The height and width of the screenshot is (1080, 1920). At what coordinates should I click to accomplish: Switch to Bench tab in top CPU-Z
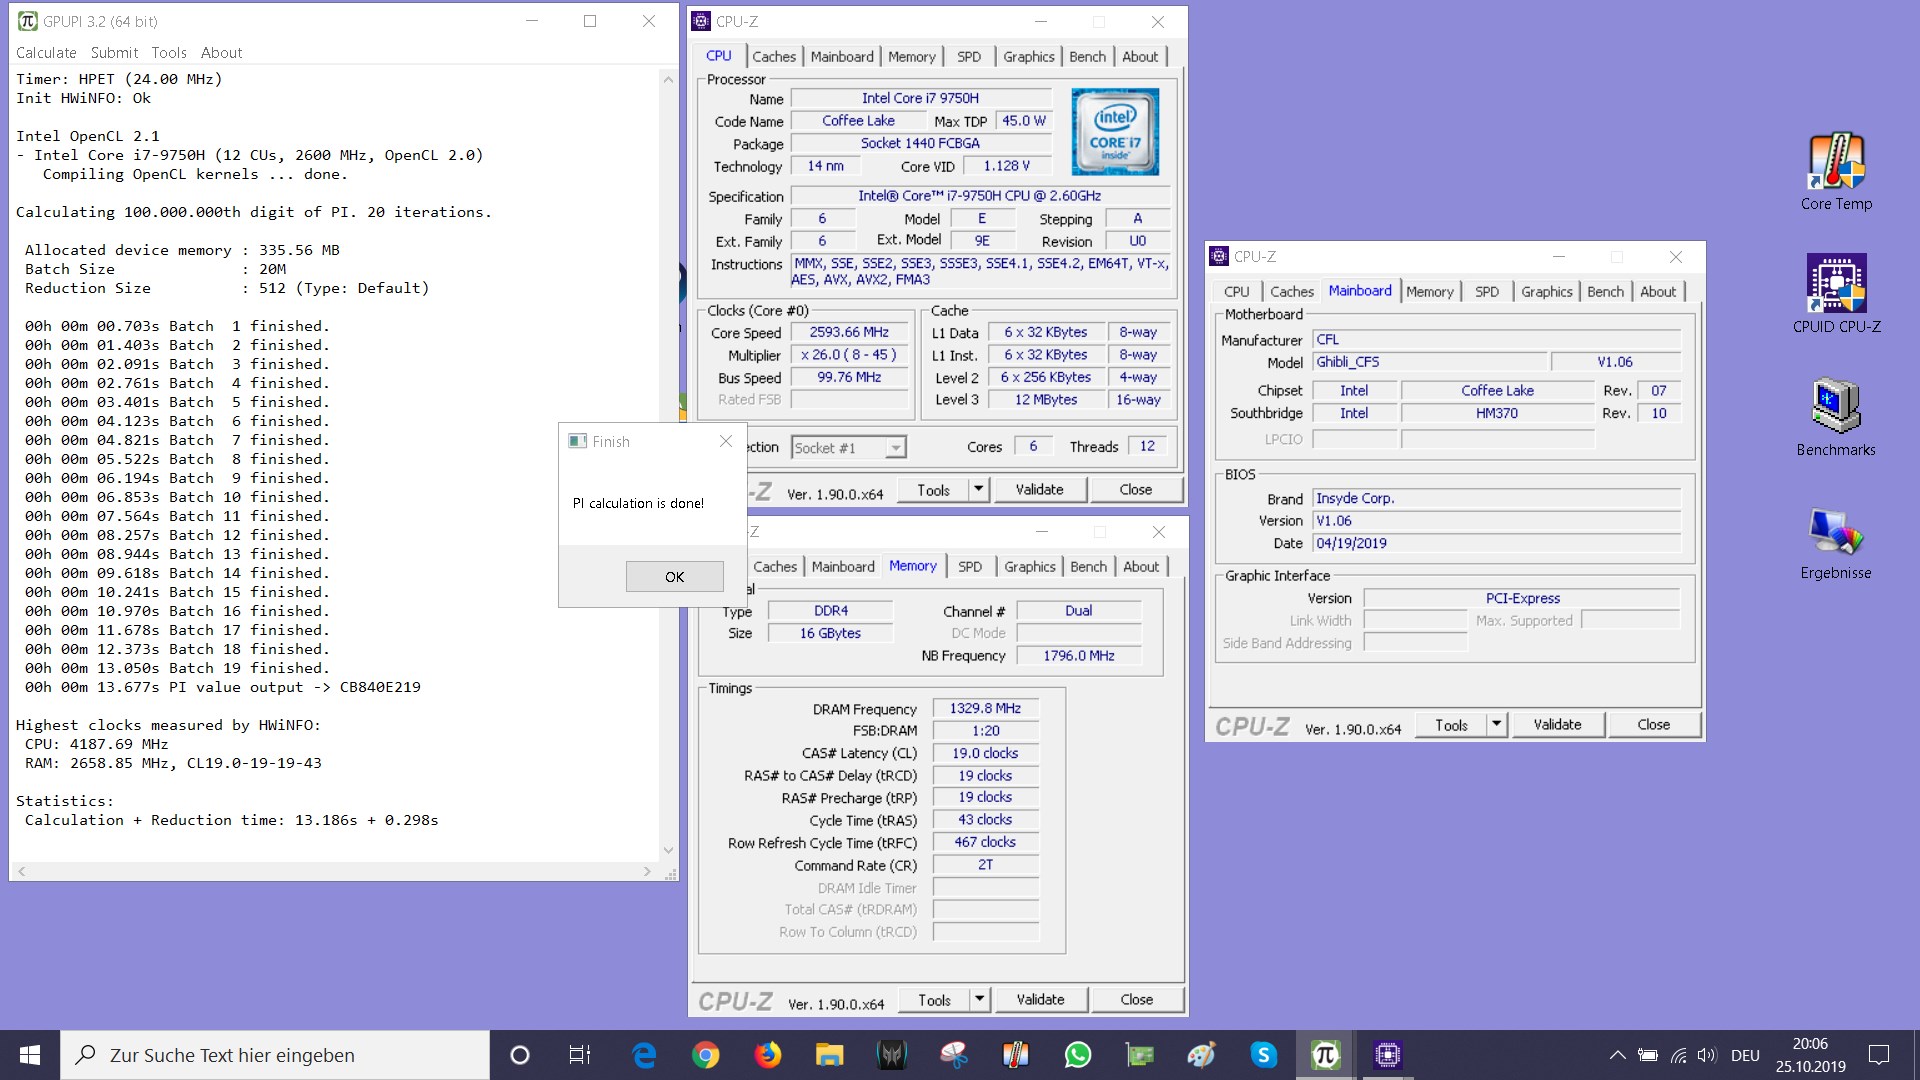tap(1087, 57)
